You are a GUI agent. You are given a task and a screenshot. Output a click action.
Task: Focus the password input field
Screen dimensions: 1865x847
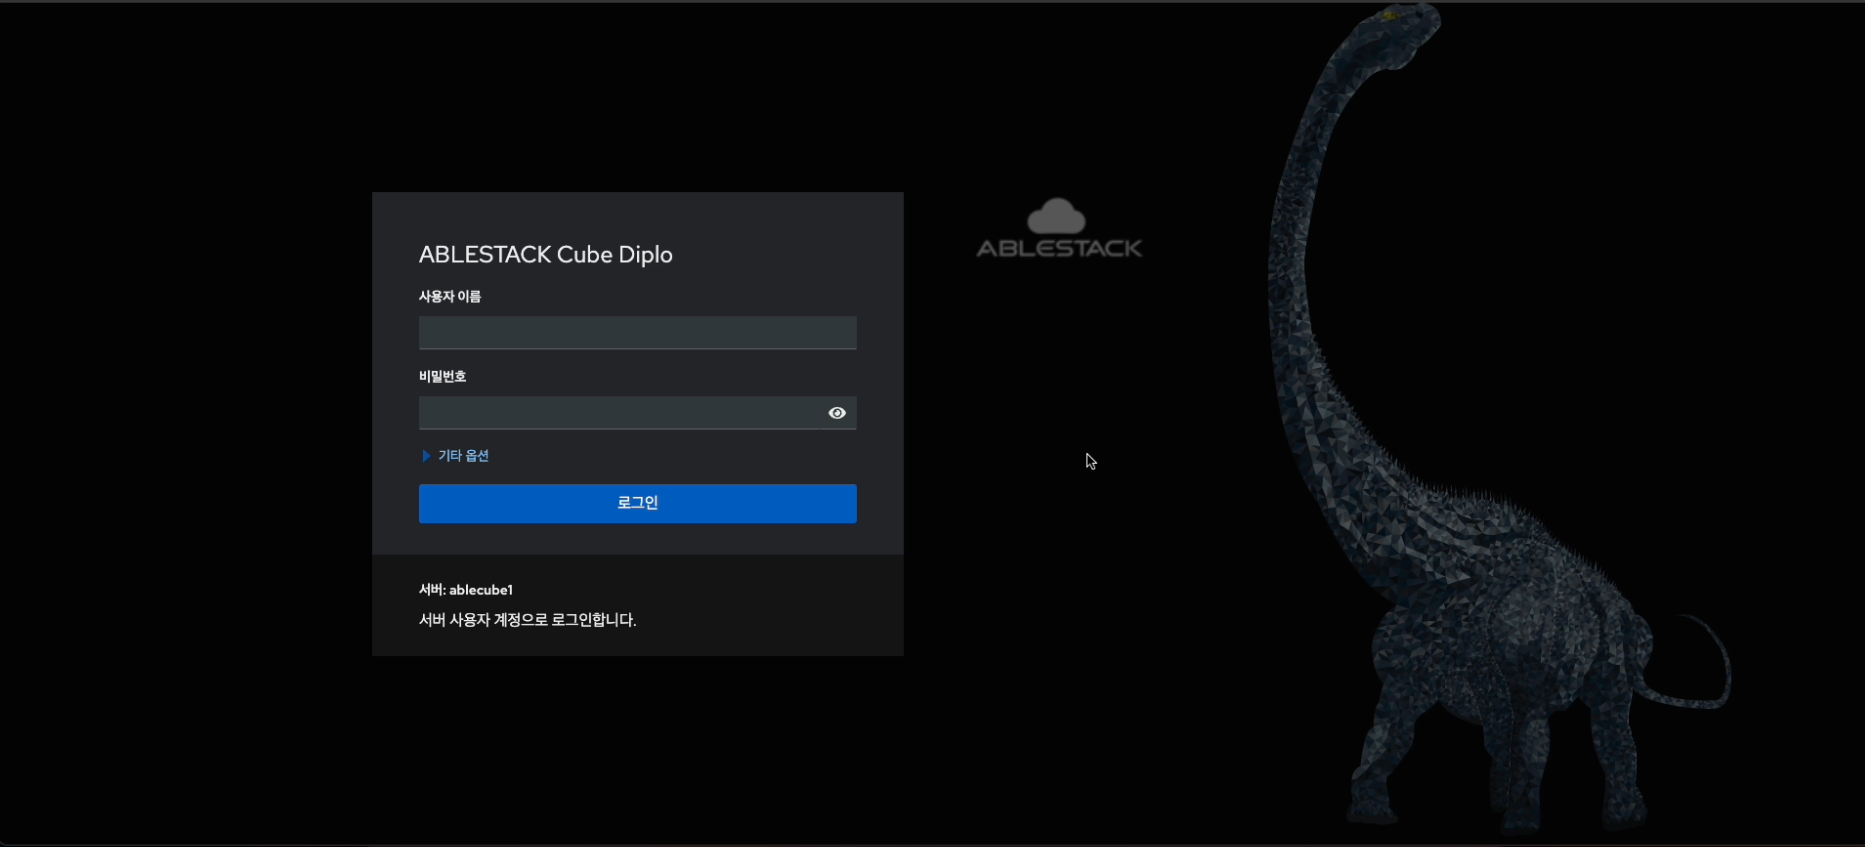[620, 413]
